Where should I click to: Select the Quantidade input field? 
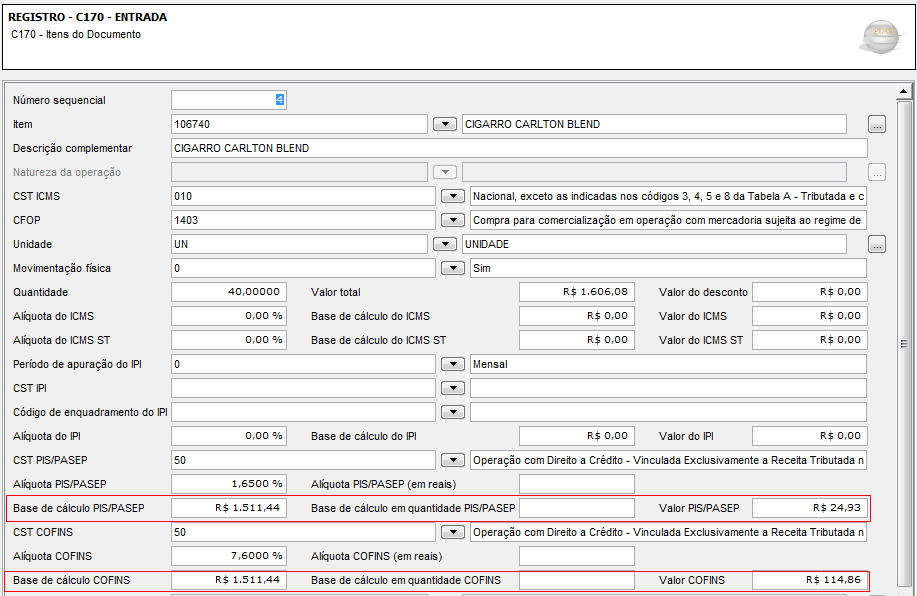click(x=229, y=292)
